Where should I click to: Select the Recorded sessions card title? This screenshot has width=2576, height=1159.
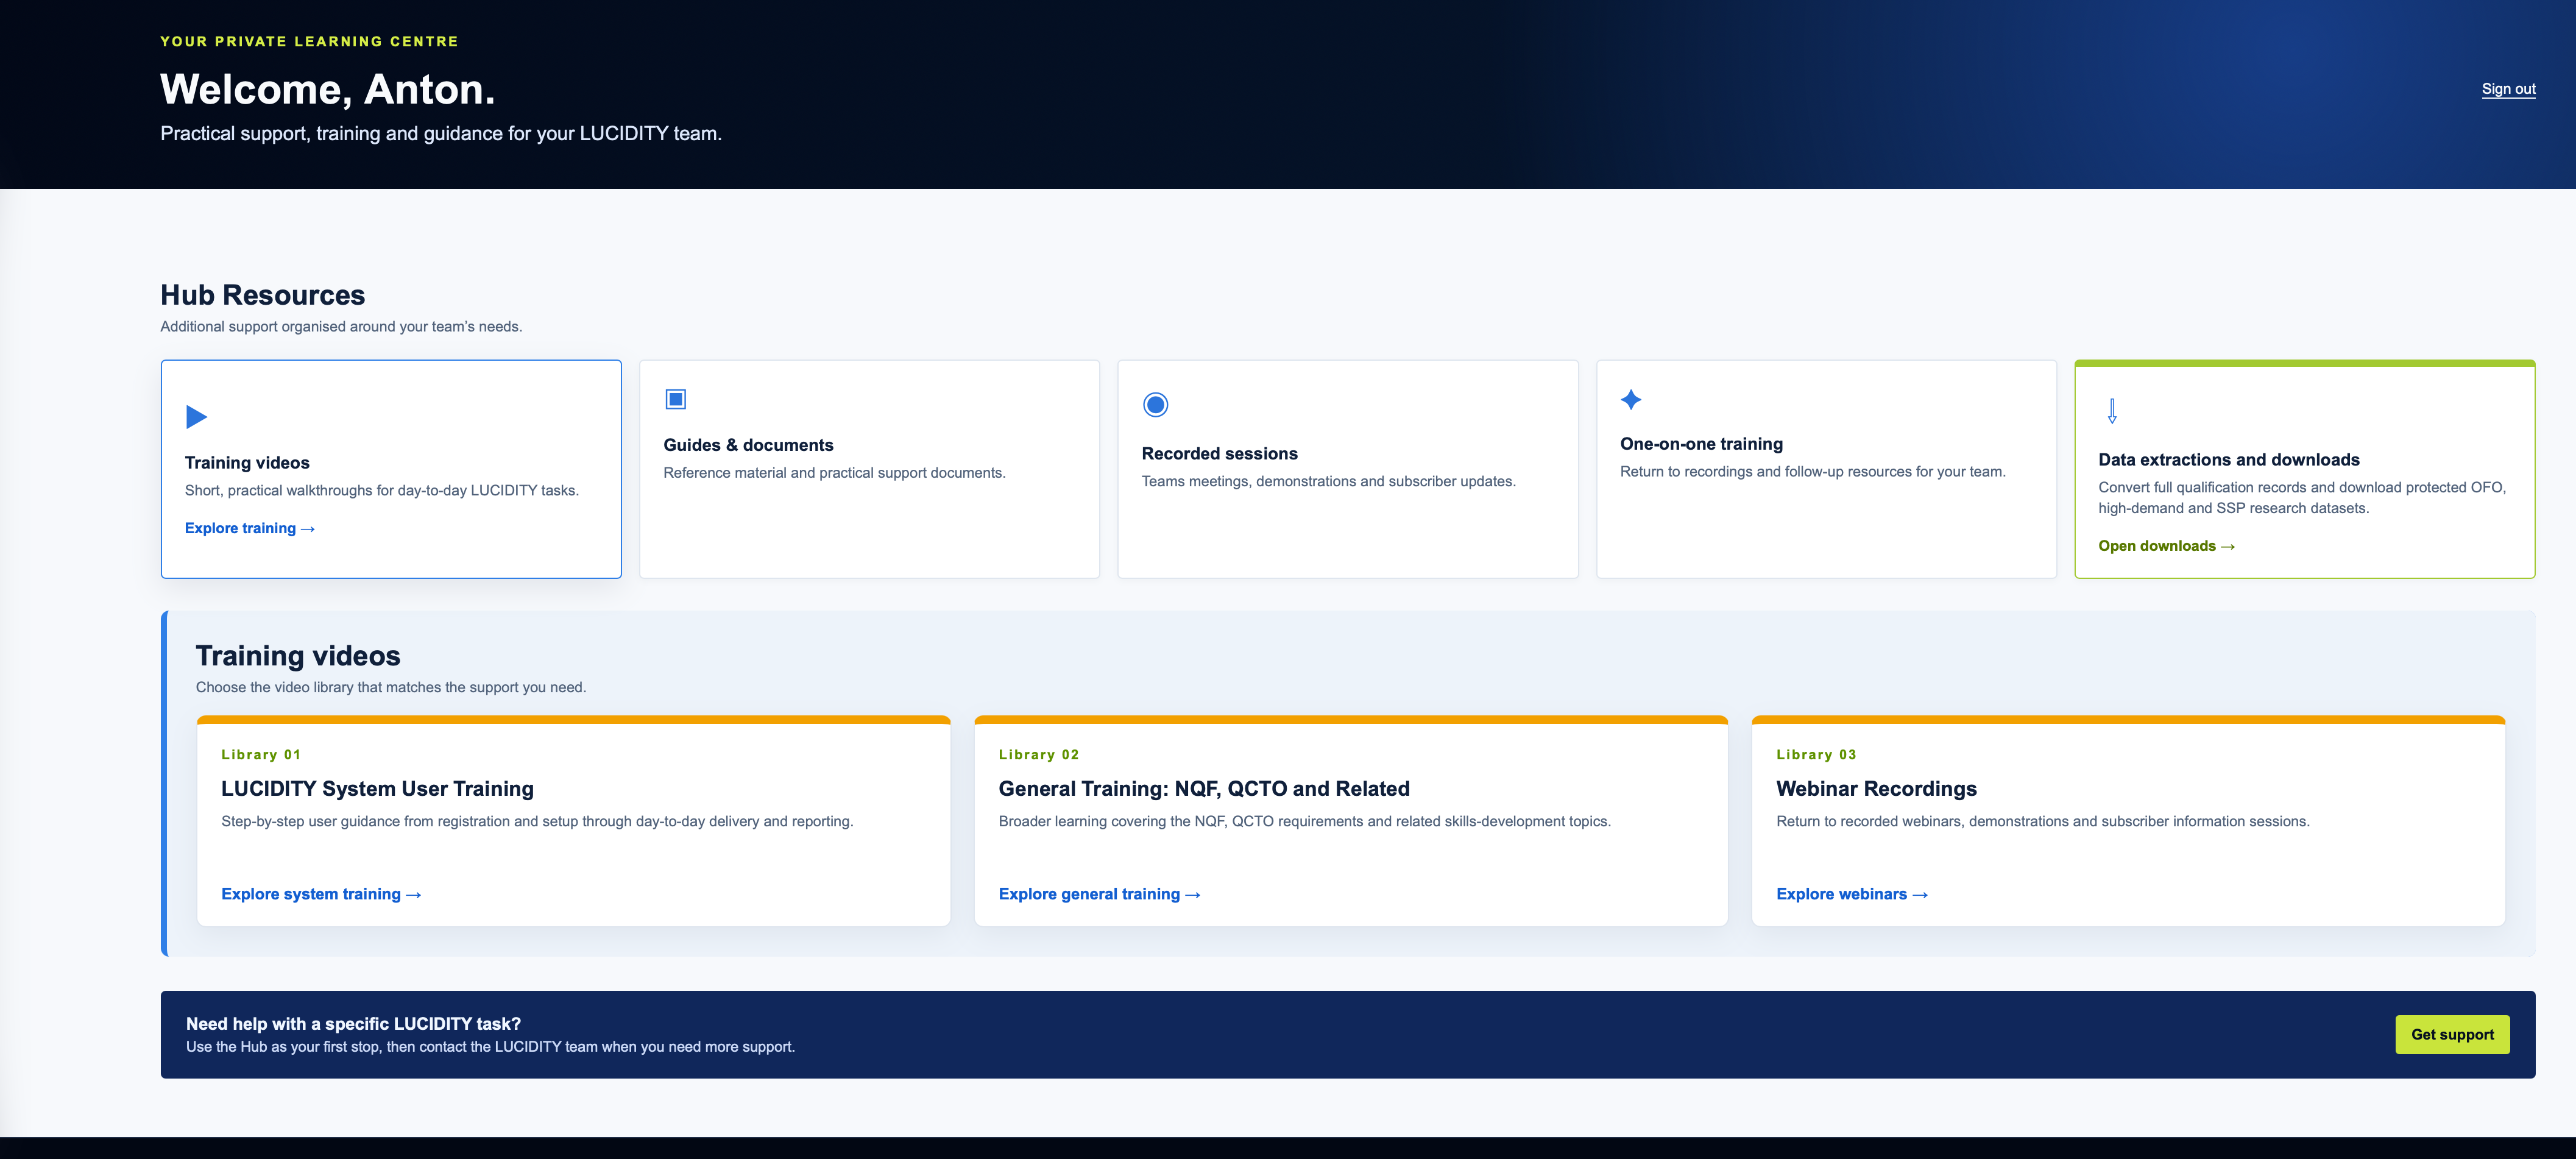coord(1220,454)
